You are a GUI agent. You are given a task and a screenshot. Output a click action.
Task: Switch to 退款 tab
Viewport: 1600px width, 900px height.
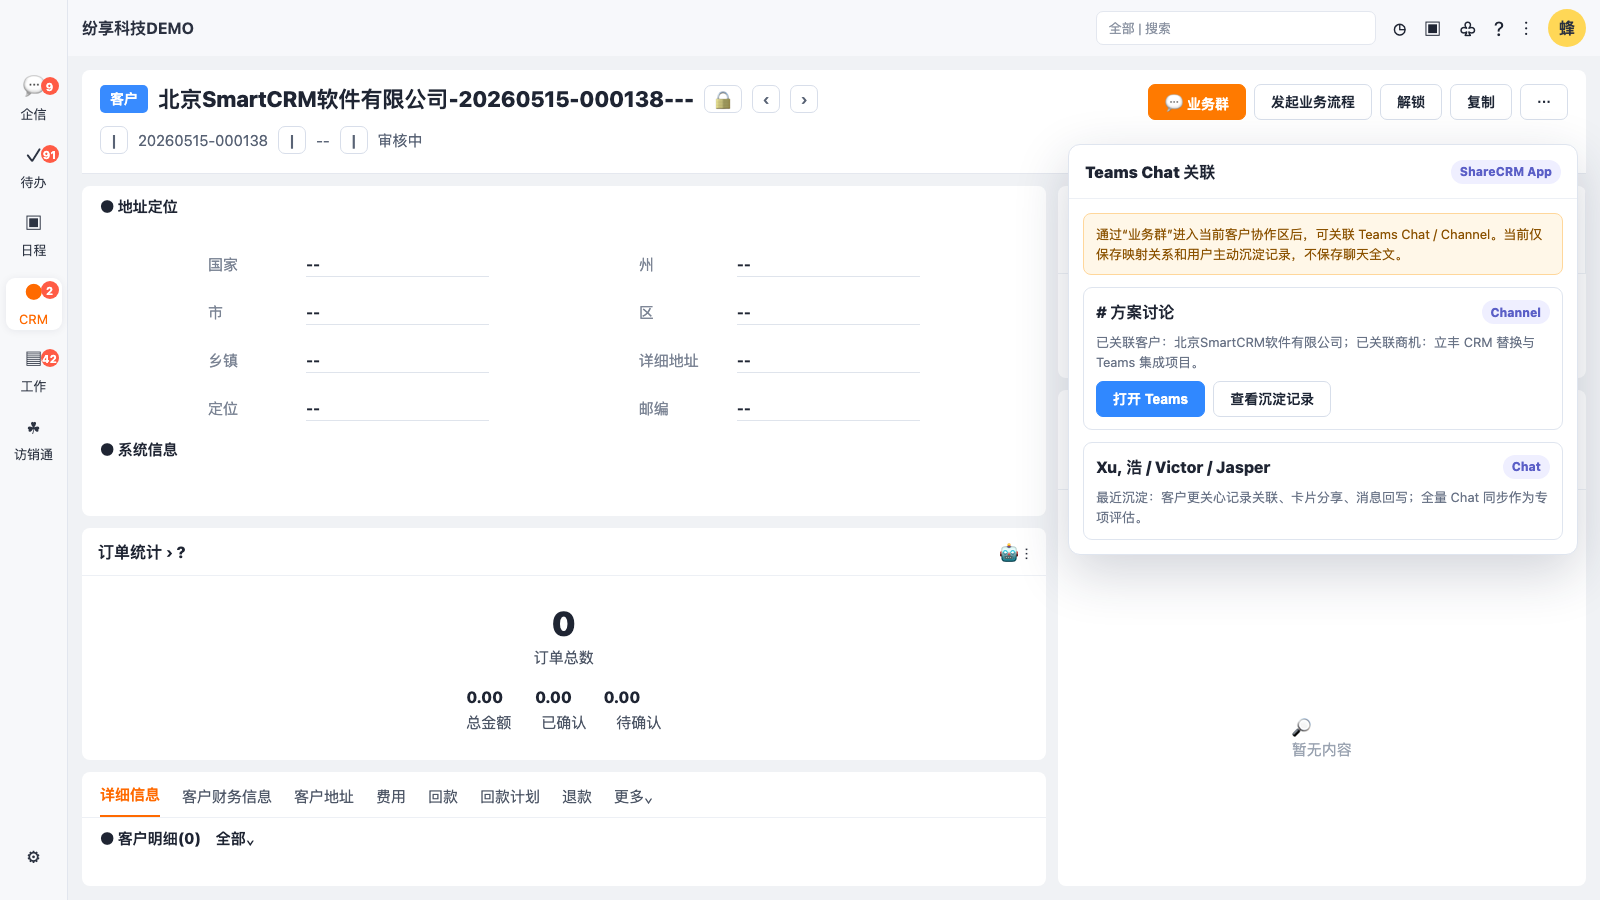577,797
